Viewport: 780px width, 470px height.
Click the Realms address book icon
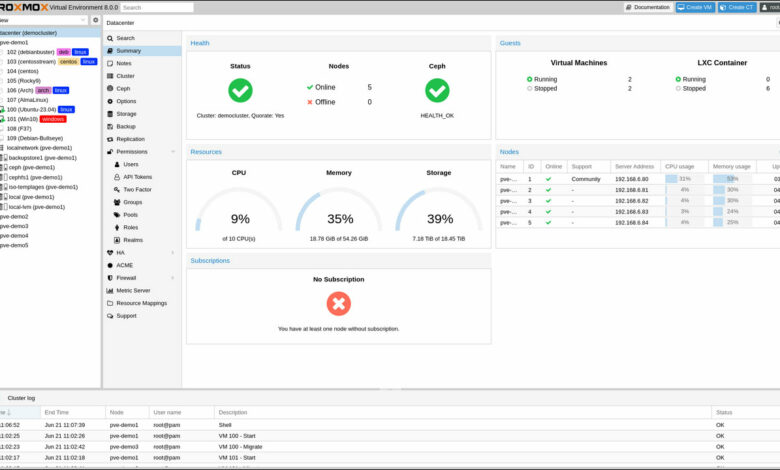click(117, 240)
